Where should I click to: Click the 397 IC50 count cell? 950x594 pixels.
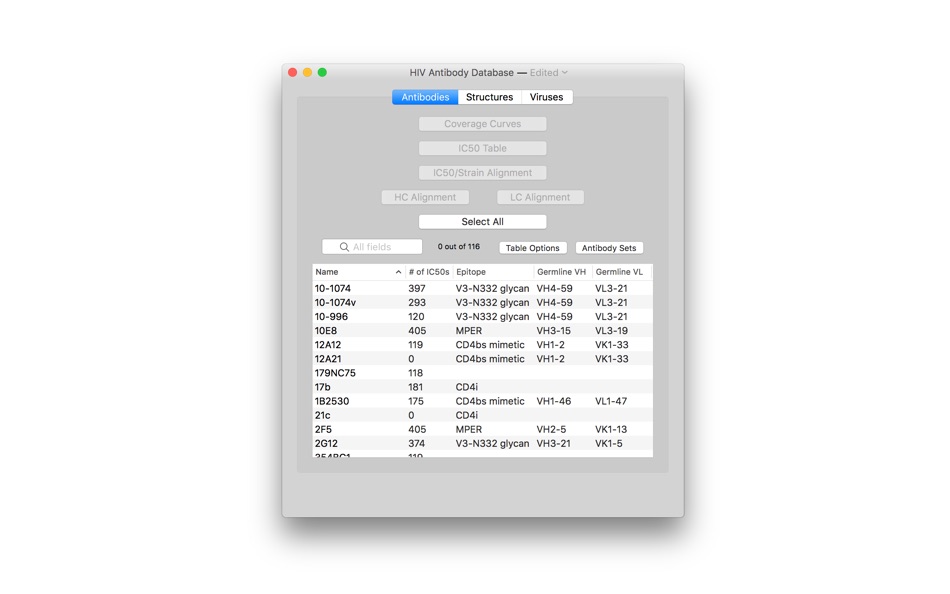coord(417,289)
